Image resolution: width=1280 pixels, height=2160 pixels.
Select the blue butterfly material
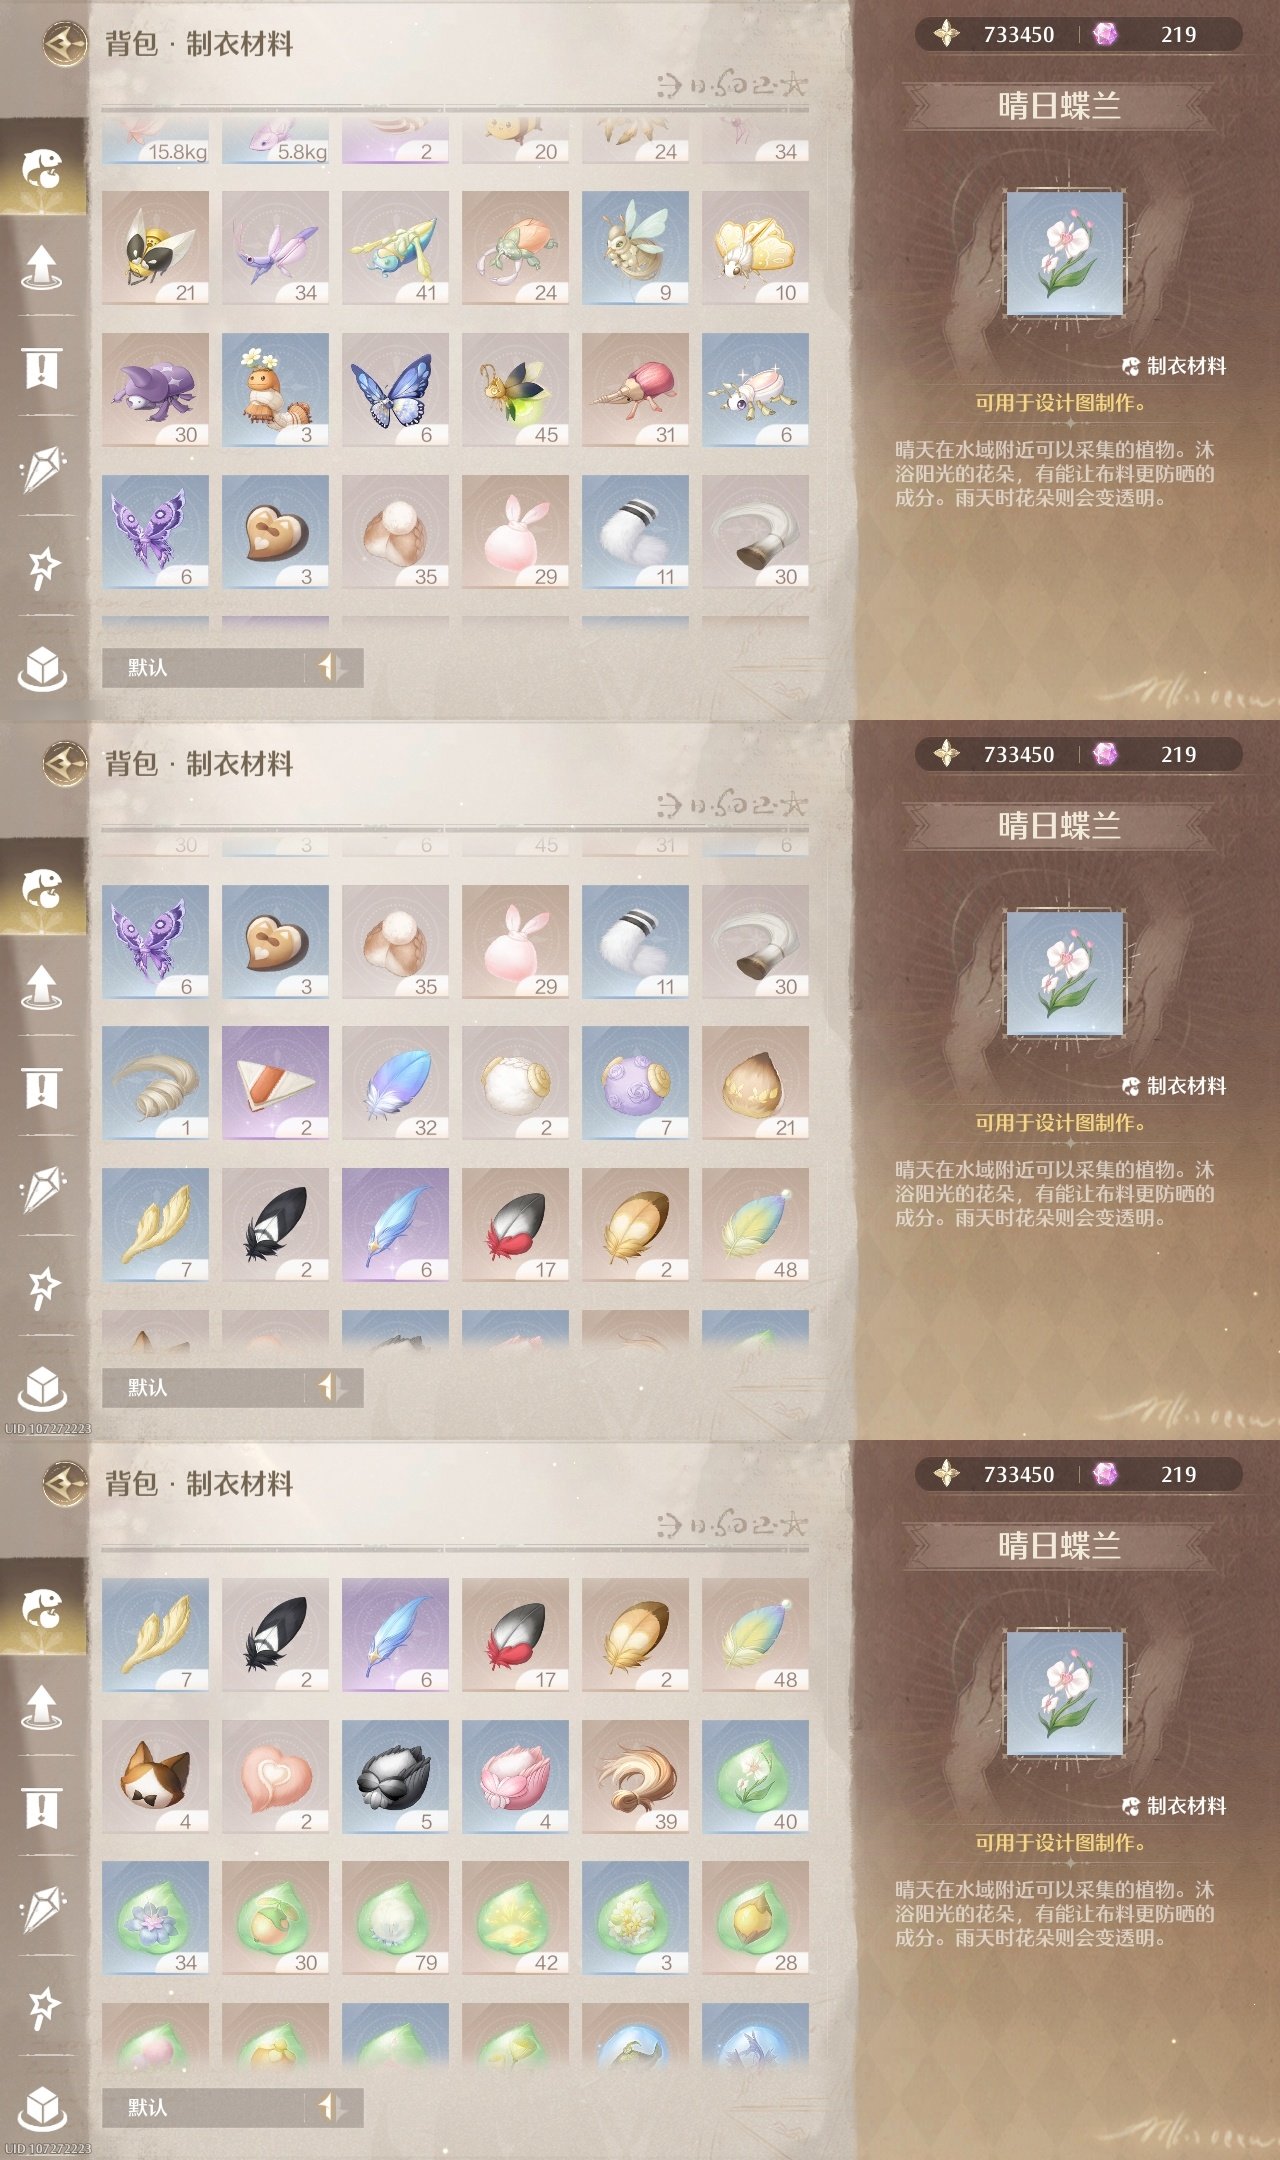[395, 390]
